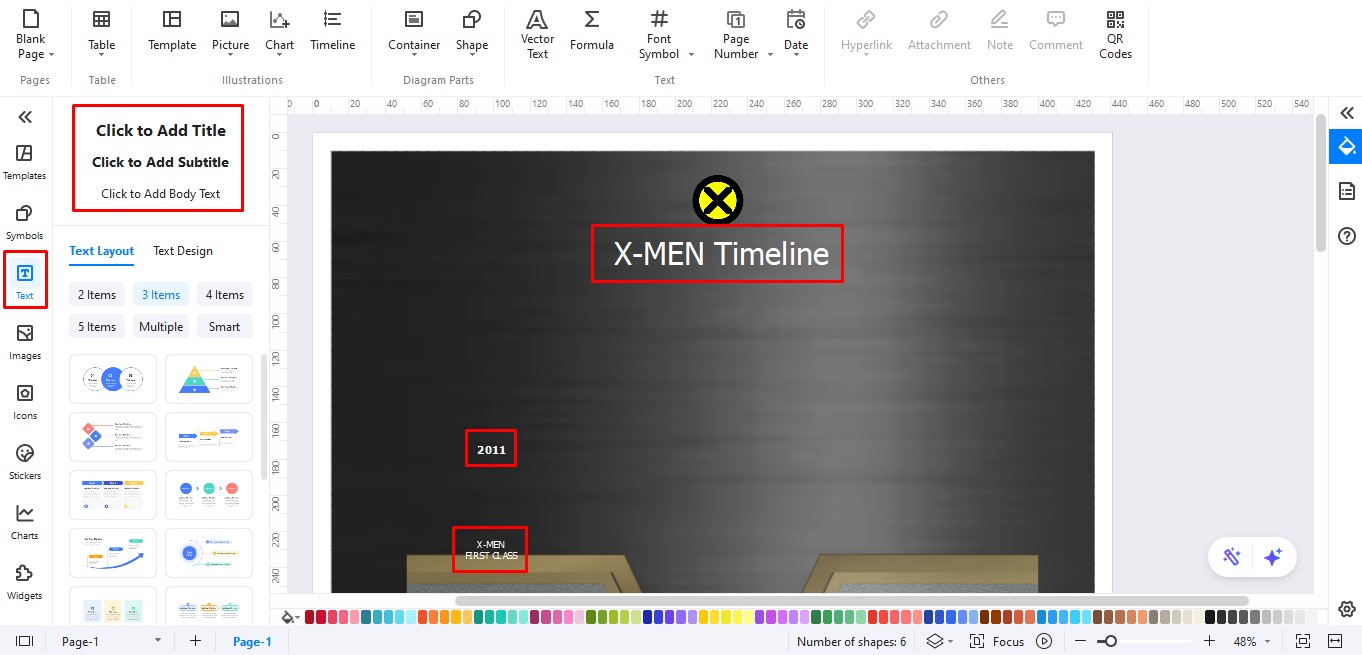Open the Page Number dropdown arrow
The width and height of the screenshot is (1362, 655).
coord(770,55)
